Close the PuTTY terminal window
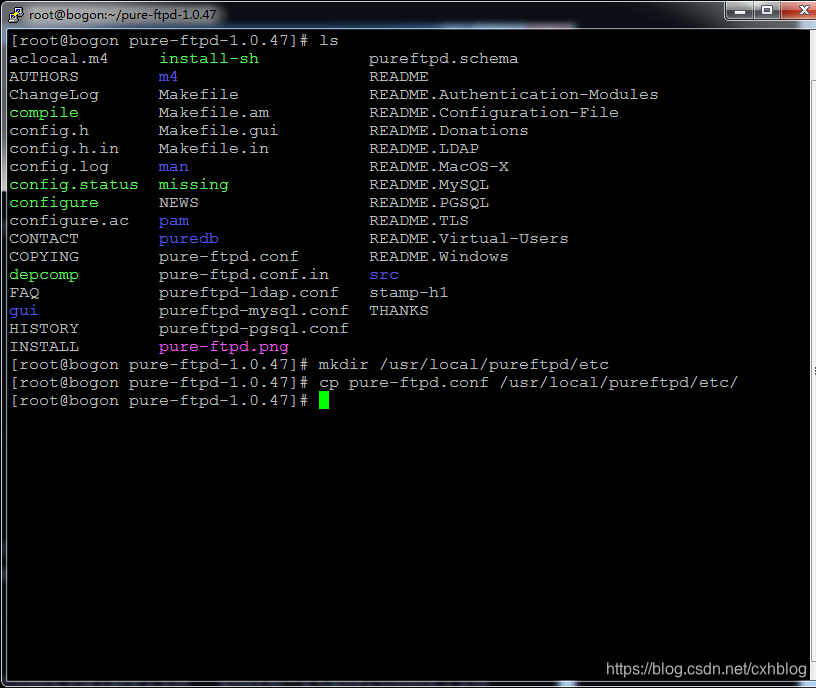 (802, 10)
